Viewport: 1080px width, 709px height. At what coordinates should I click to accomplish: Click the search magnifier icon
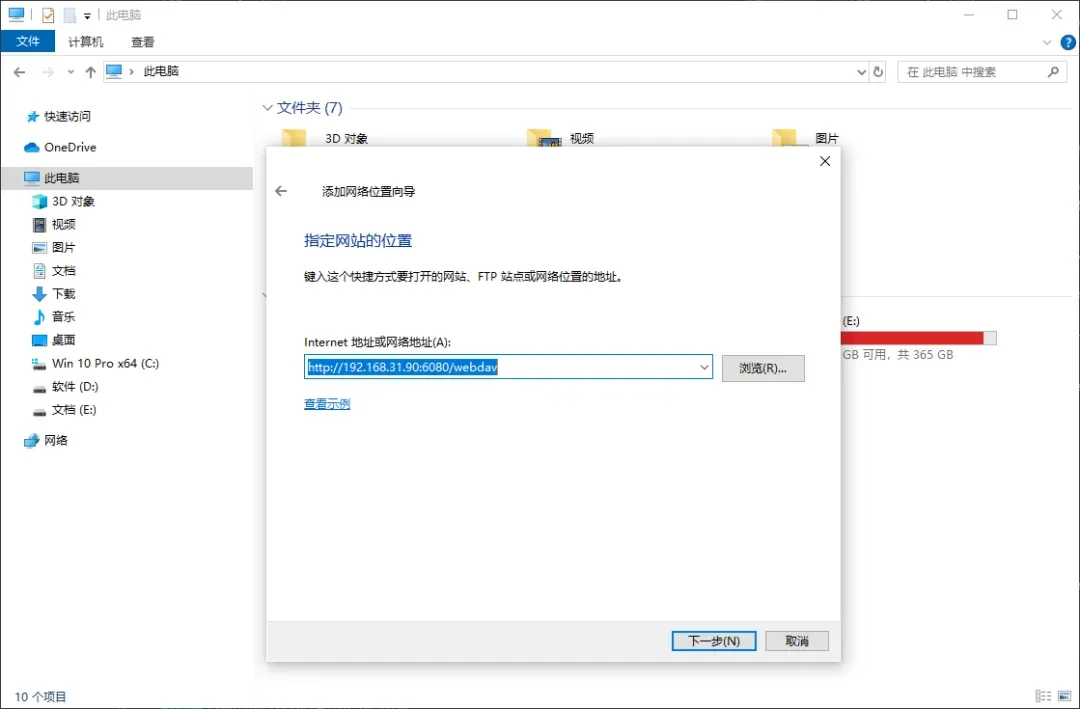point(1053,72)
